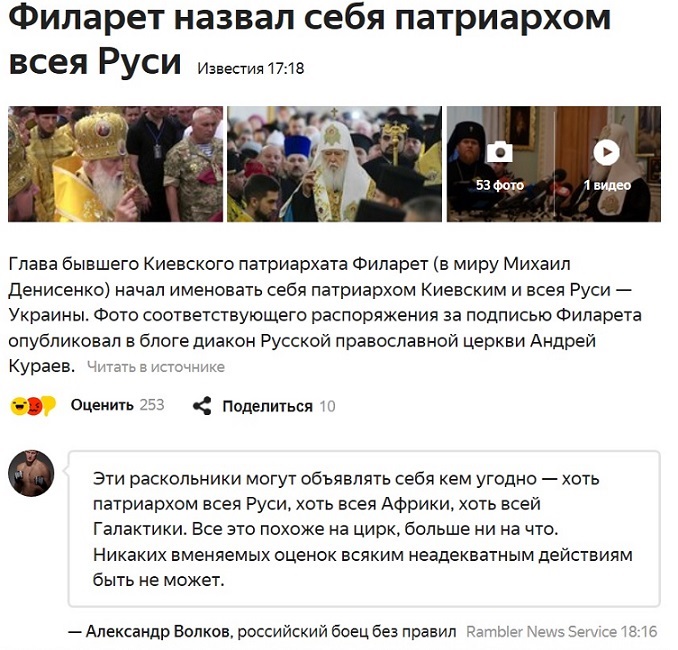Select the yellow thumbs-down reaction
Screen dimensions: 678x650
[x=49, y=406]
